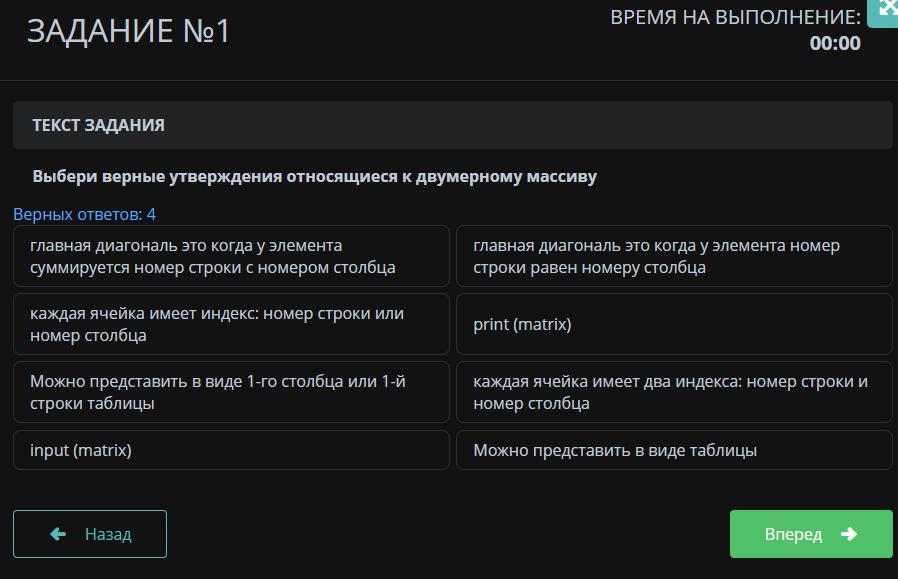898x579 pixels.
Task: Click the 00:00 timer display
Action: [834, 43]
